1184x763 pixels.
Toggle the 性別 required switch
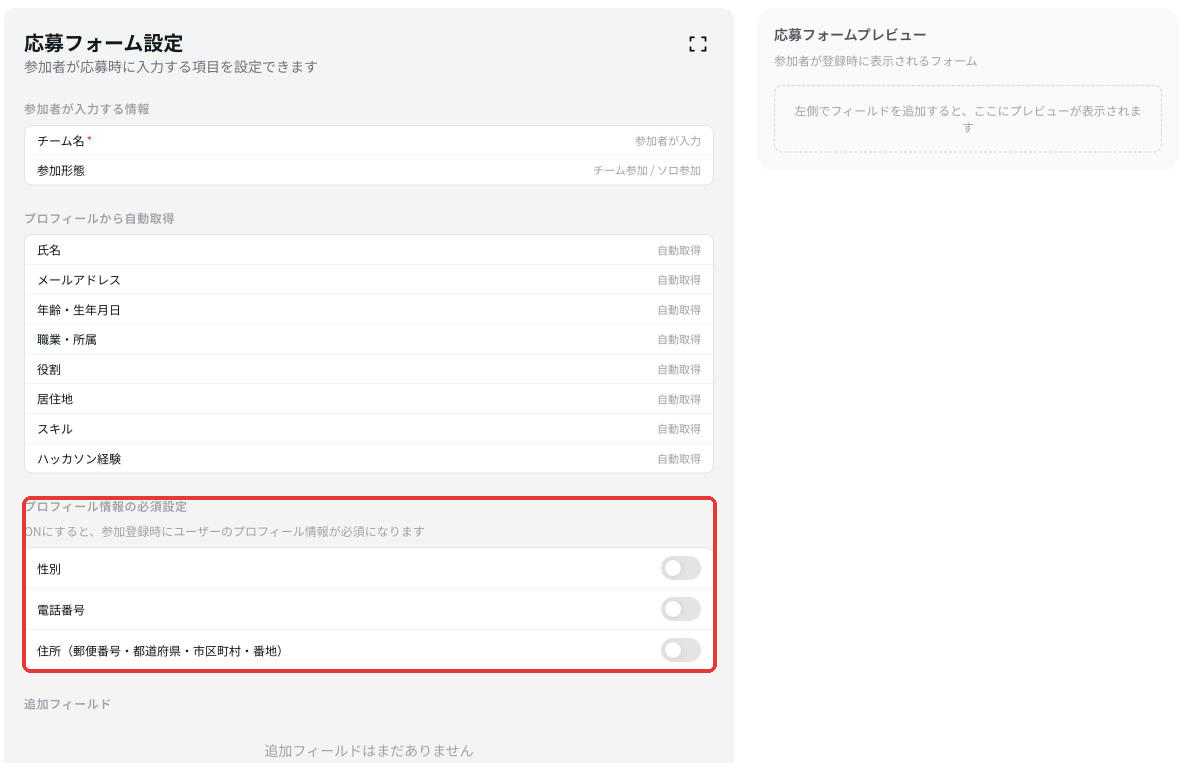tap(680, 568)
